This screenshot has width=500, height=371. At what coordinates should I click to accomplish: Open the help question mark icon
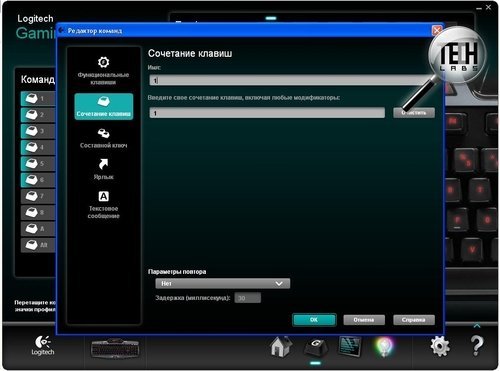click(x=477, y=345)
